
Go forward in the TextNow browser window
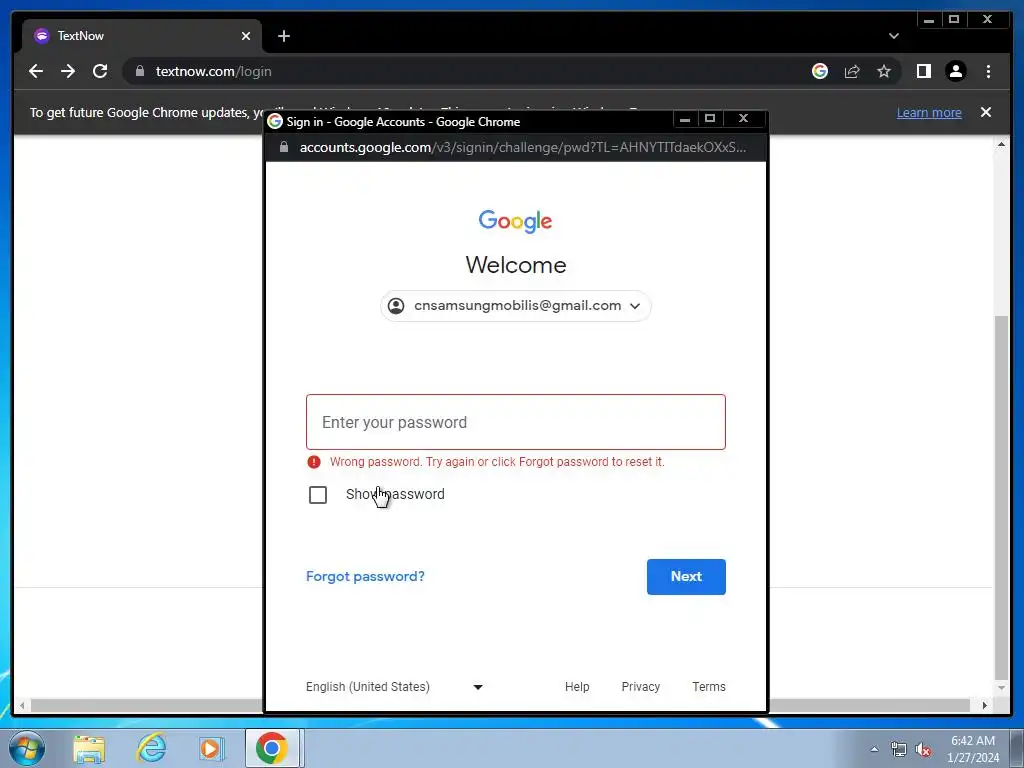[x=68, y=71]
